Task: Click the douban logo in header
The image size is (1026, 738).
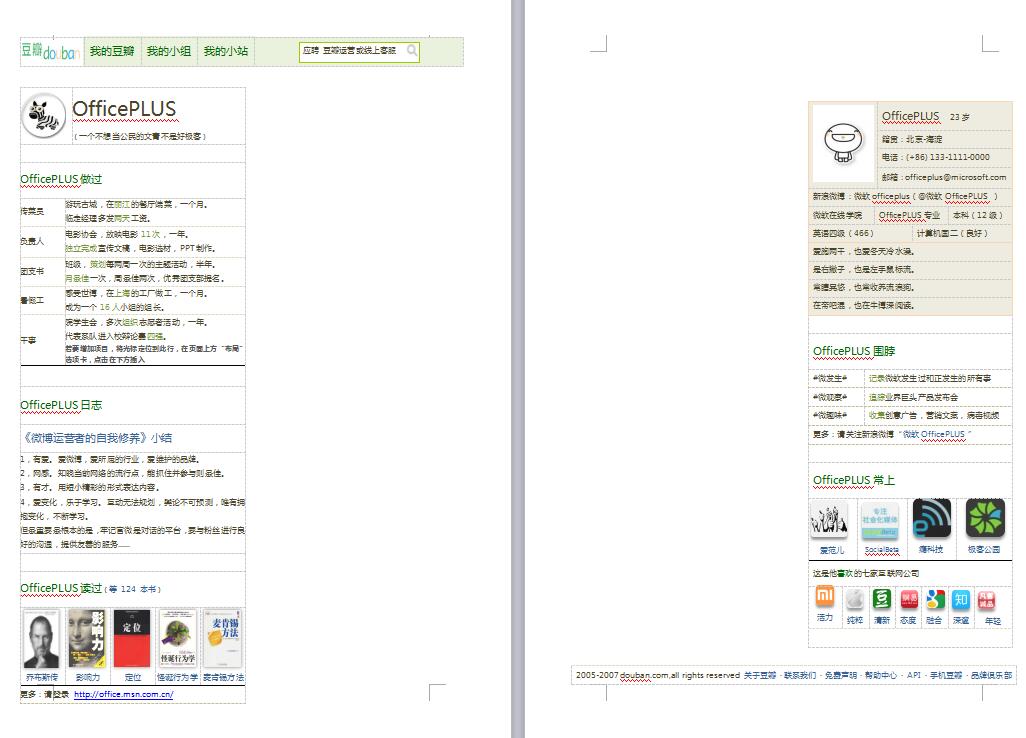Action: pos(51,51)
